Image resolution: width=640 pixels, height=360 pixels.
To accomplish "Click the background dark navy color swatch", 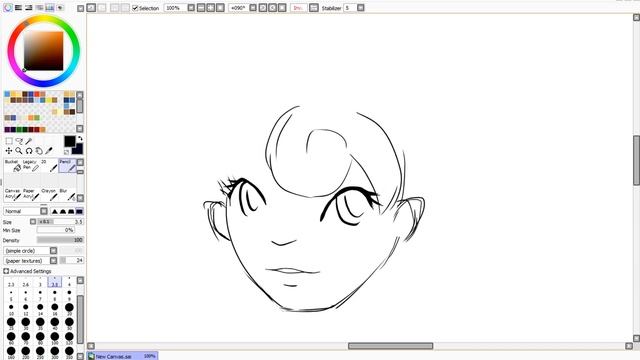I will click(x=78, y=149).
